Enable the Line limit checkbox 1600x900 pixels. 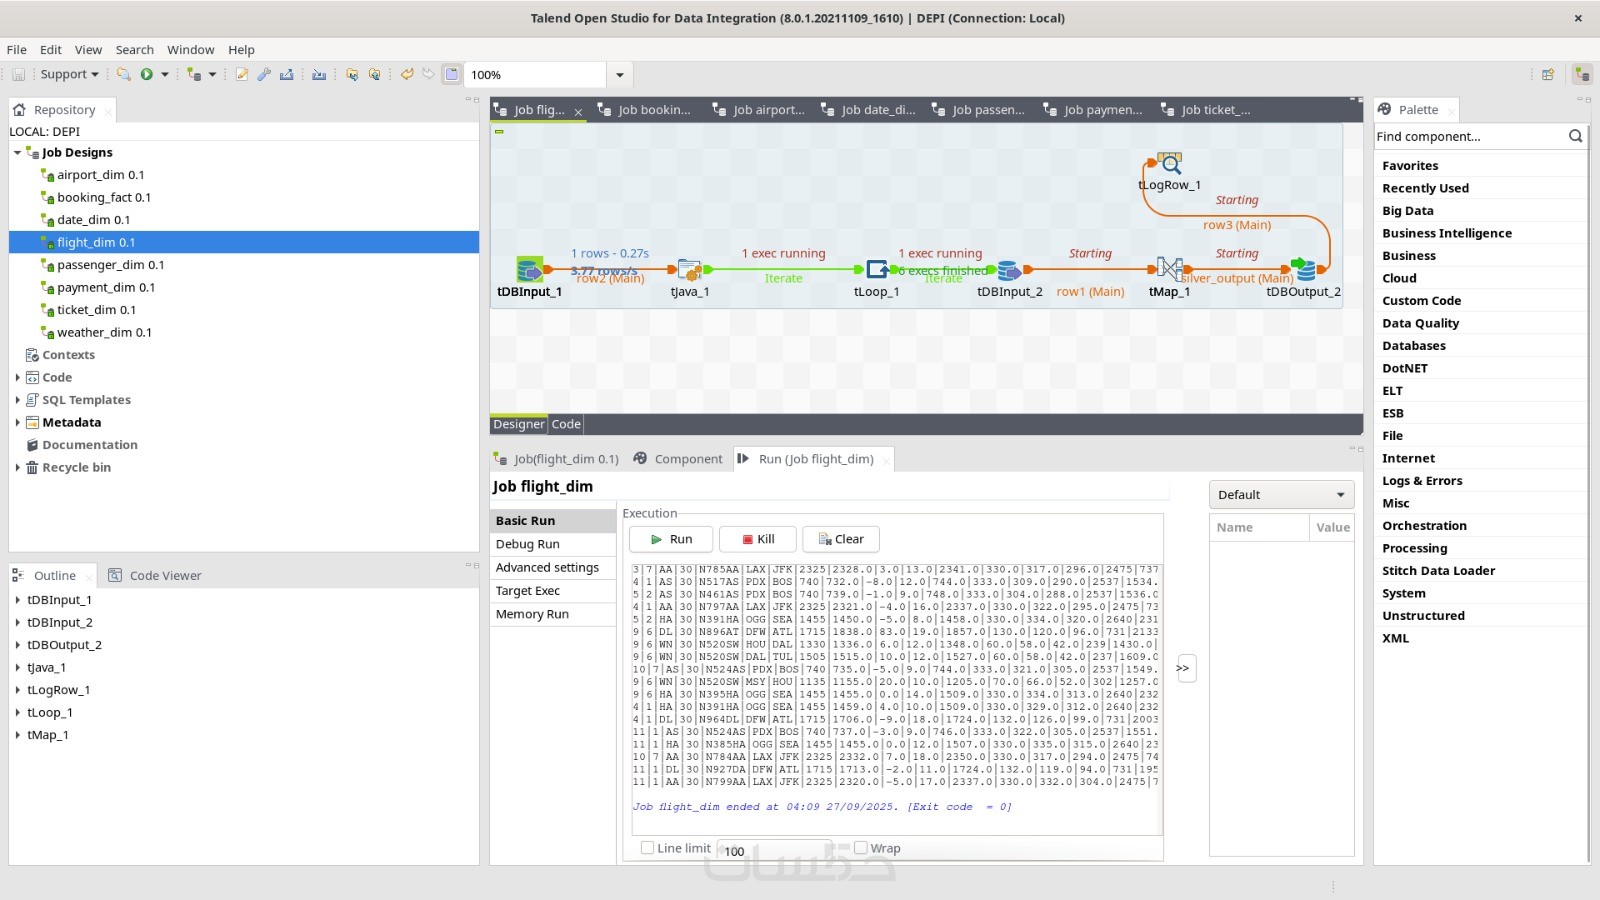647,848
